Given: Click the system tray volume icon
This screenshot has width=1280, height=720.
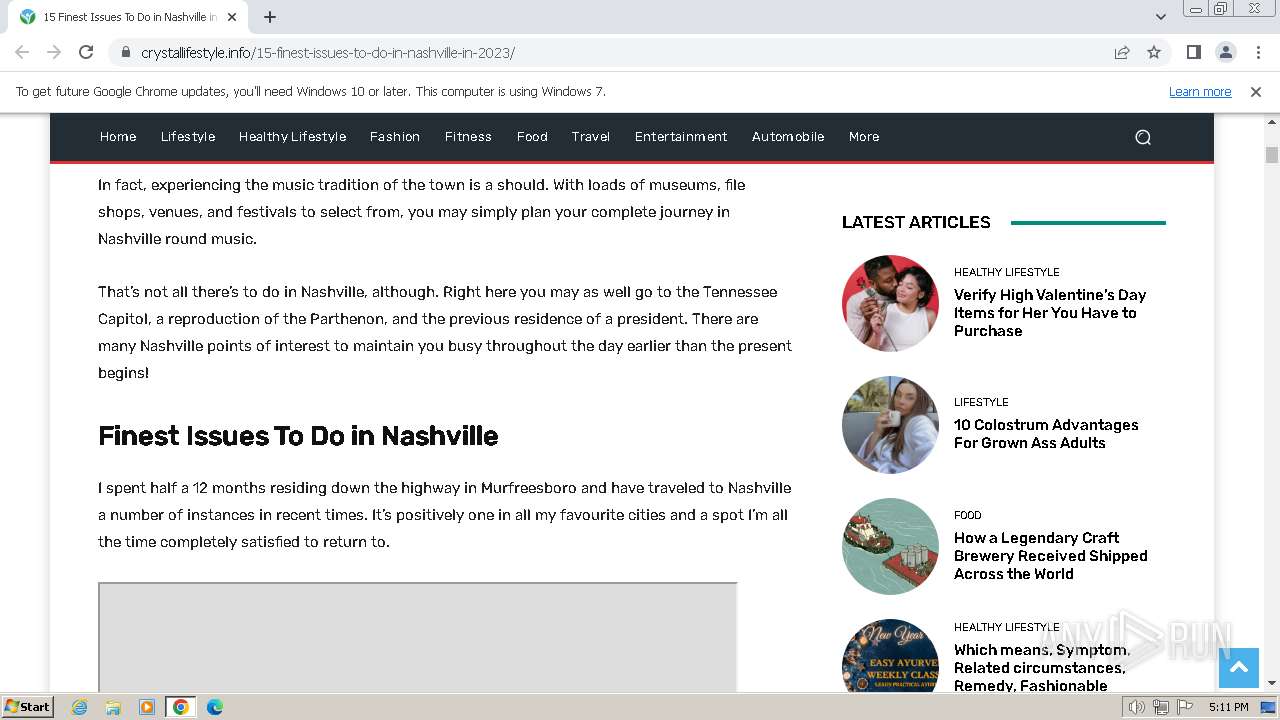Looking at the screenshot, I should 1137,707.
